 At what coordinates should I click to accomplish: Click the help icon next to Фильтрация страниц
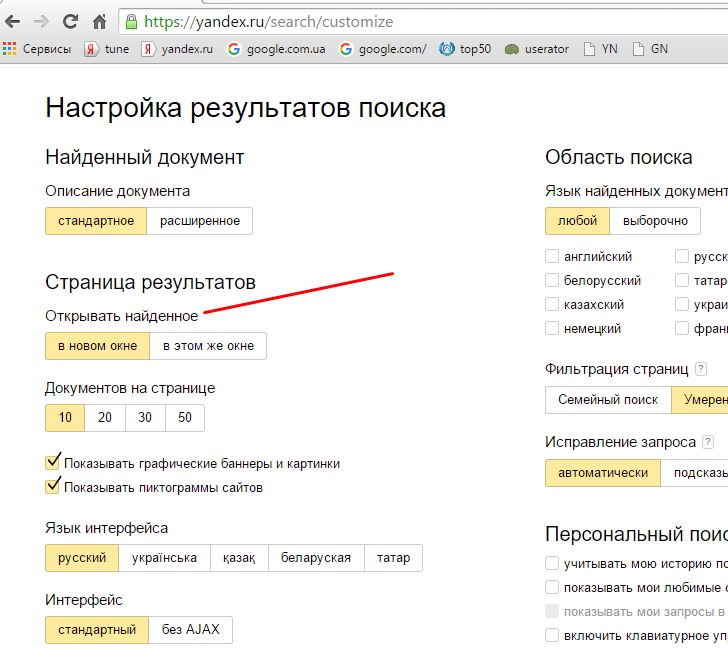[x=701, y=369]
